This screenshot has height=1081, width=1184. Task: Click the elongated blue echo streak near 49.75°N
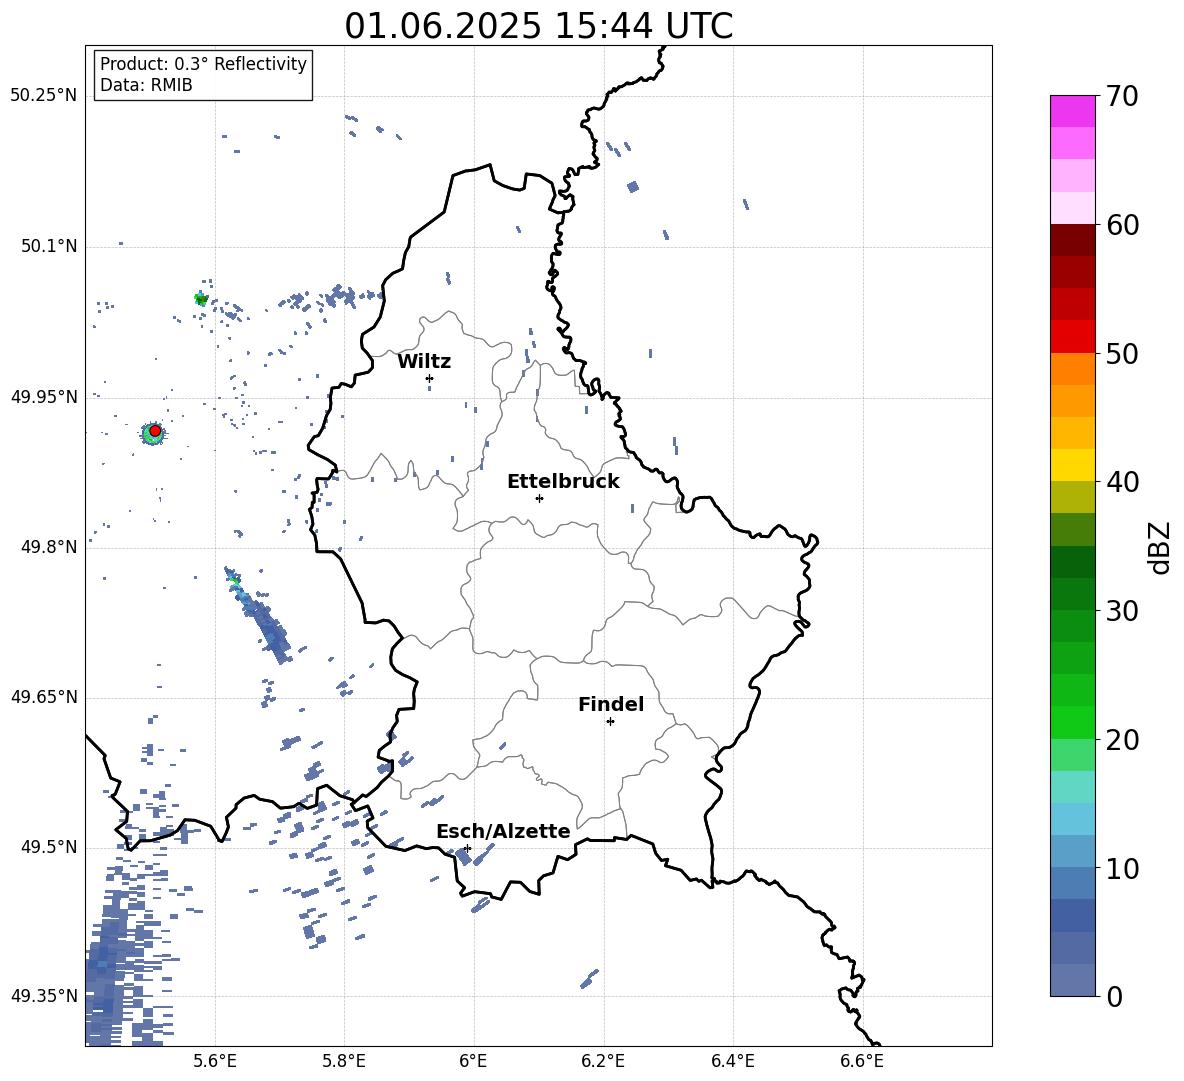click(x=257, y=614)
